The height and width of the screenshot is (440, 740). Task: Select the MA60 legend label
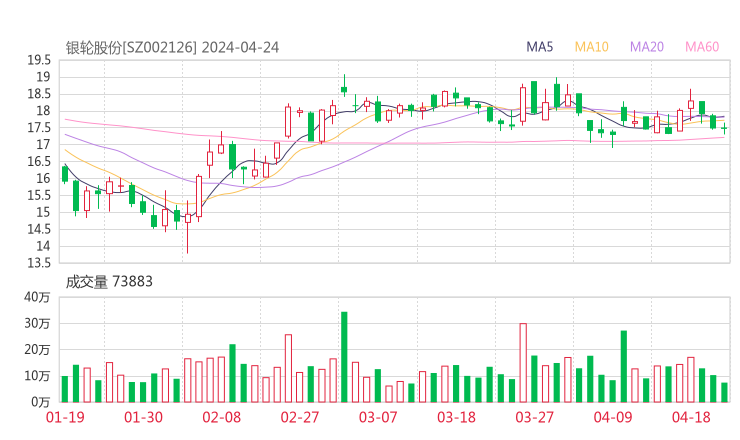pos(702,47)
